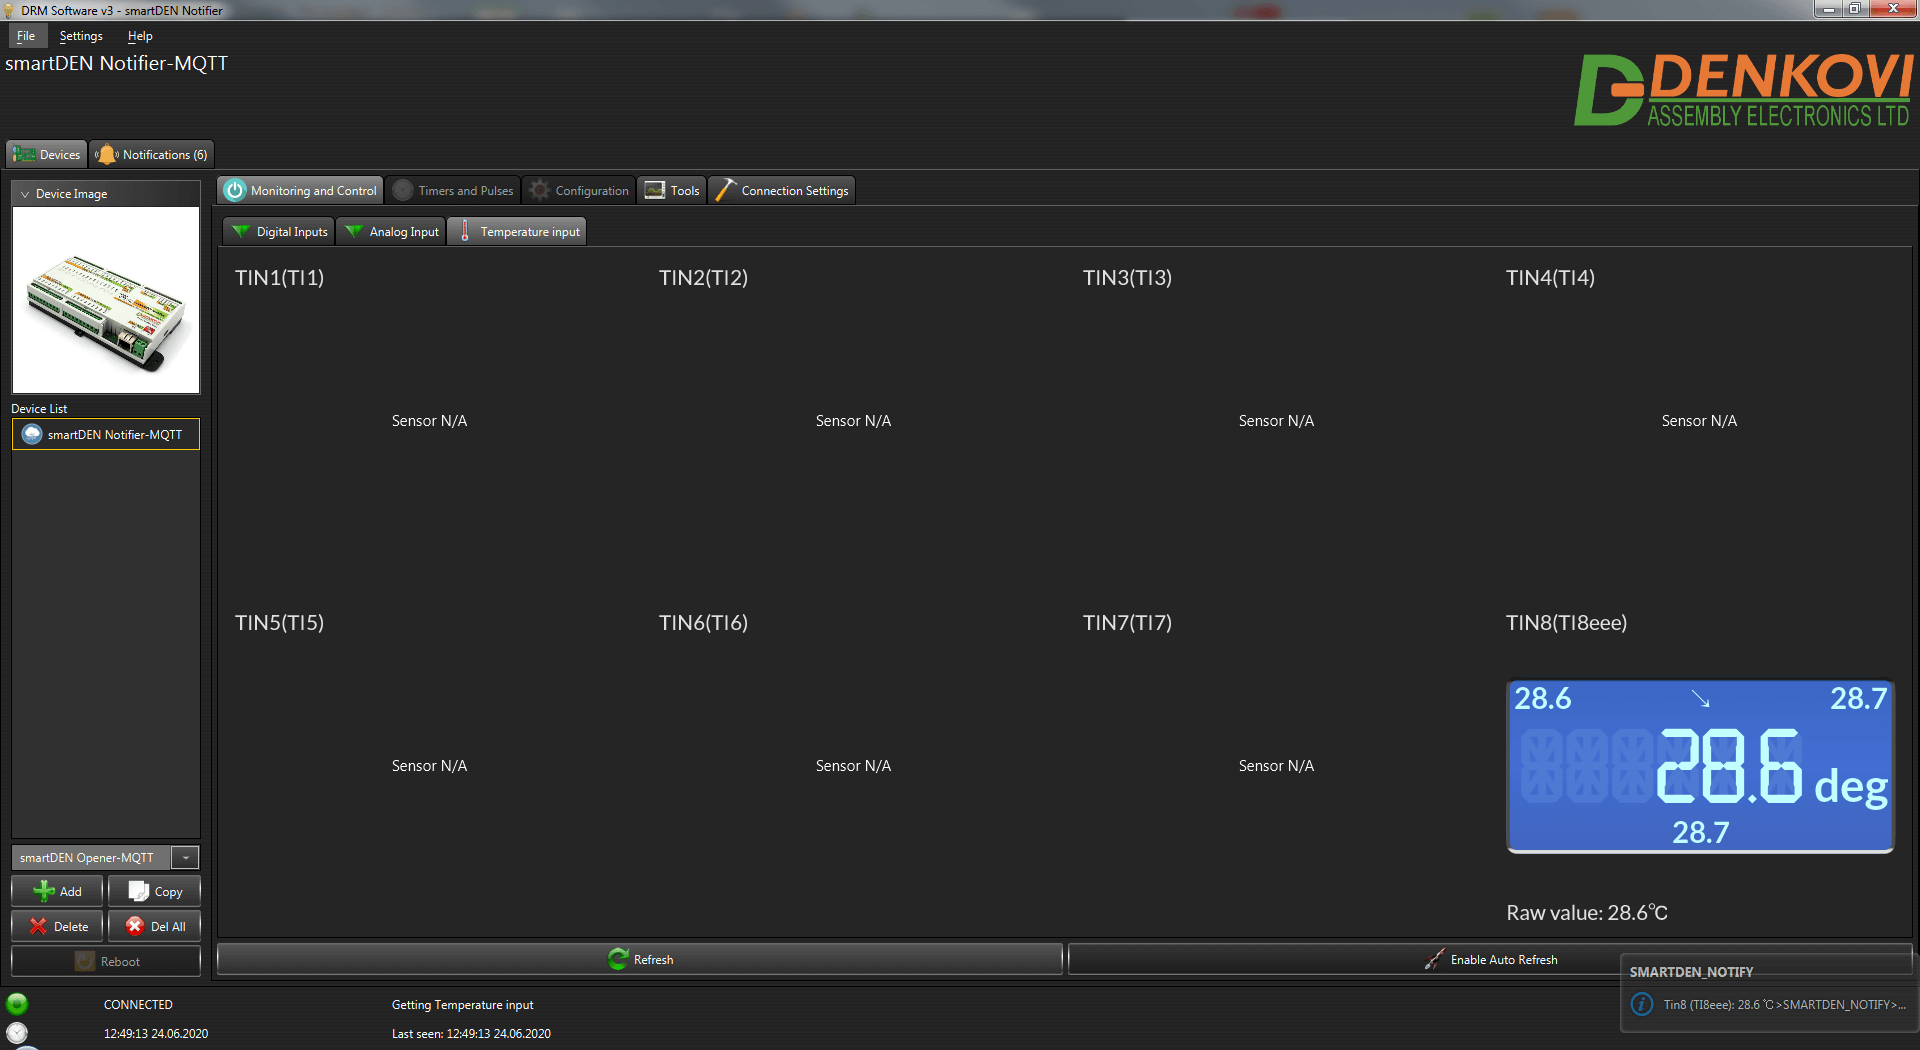Screen dimensions: 1920x1050
Task: Click the green connection status indicator
Action: click(17, 1004)
